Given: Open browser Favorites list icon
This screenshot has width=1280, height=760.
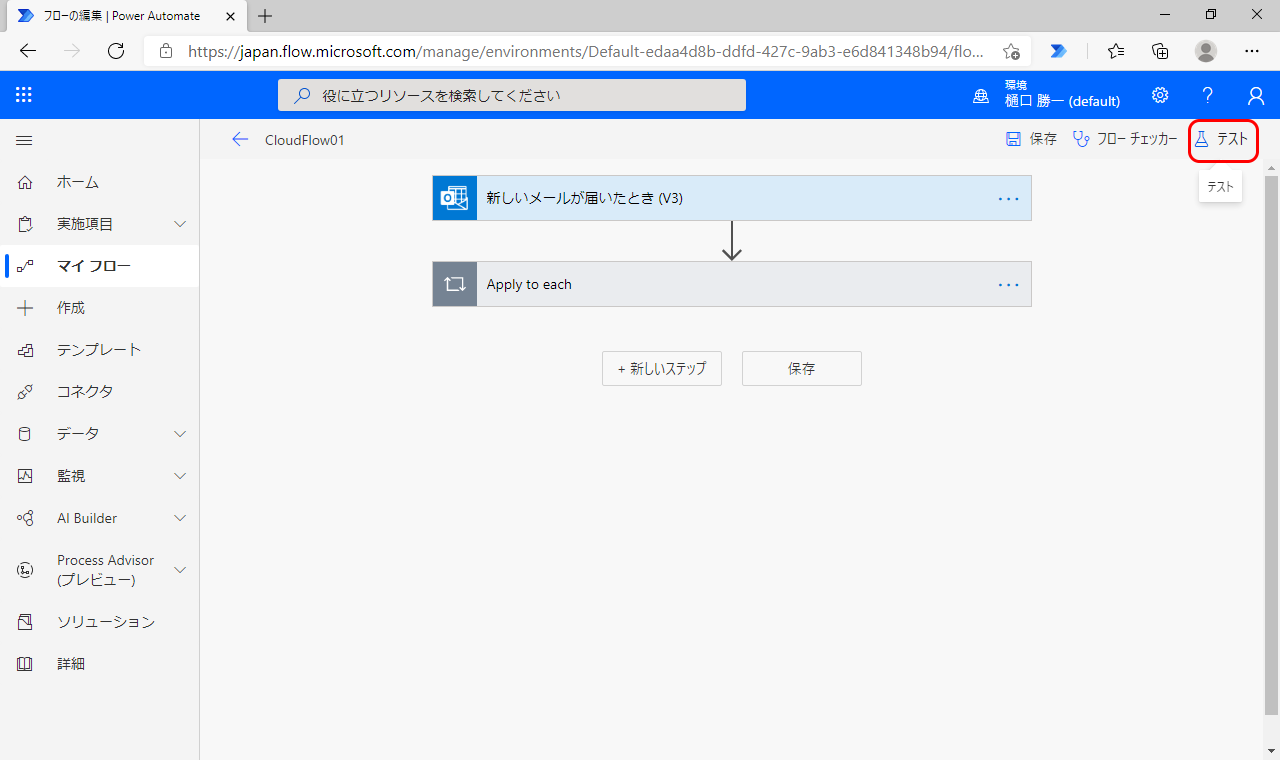Looking at the screenshot, I should [1116, 51].
